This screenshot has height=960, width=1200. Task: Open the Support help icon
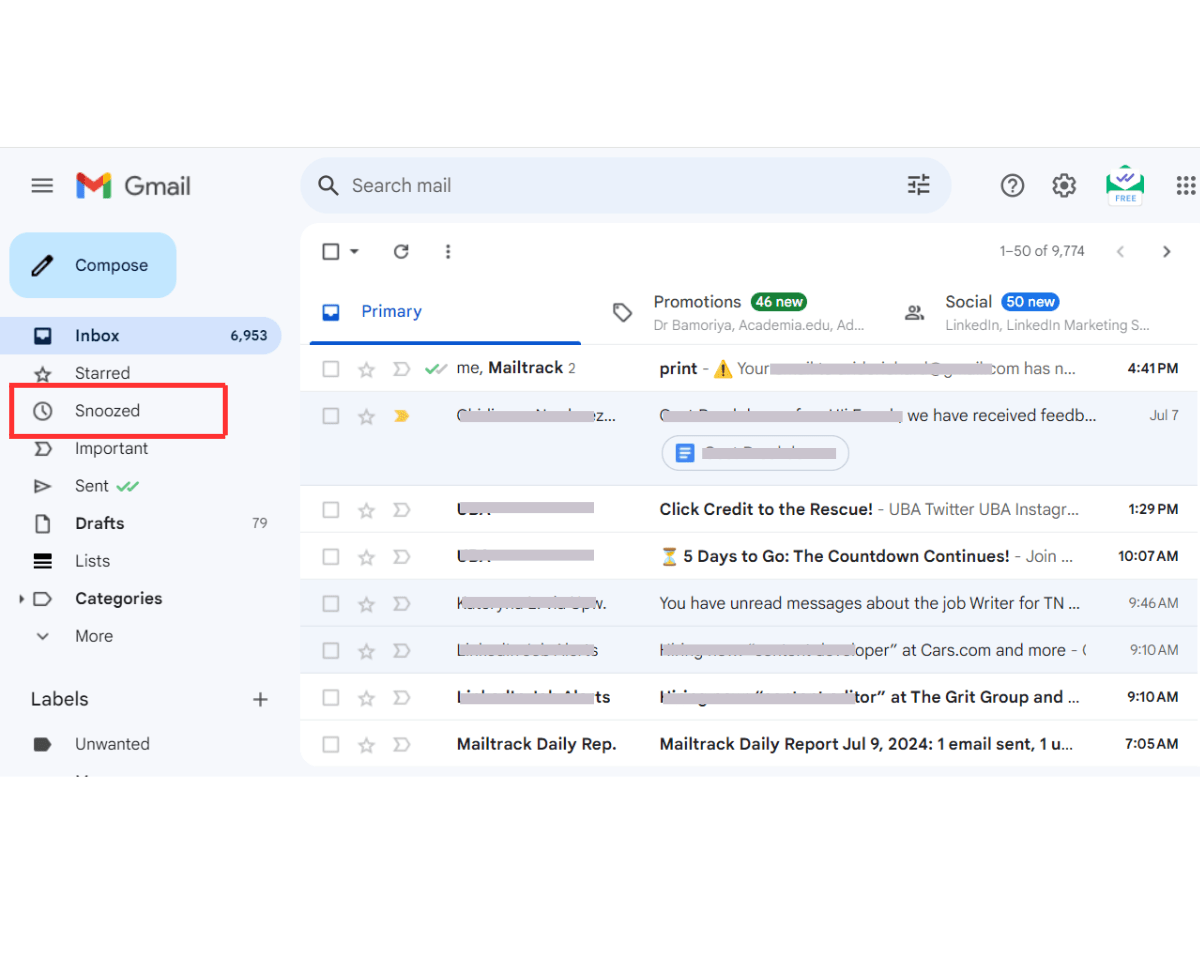1012,185
